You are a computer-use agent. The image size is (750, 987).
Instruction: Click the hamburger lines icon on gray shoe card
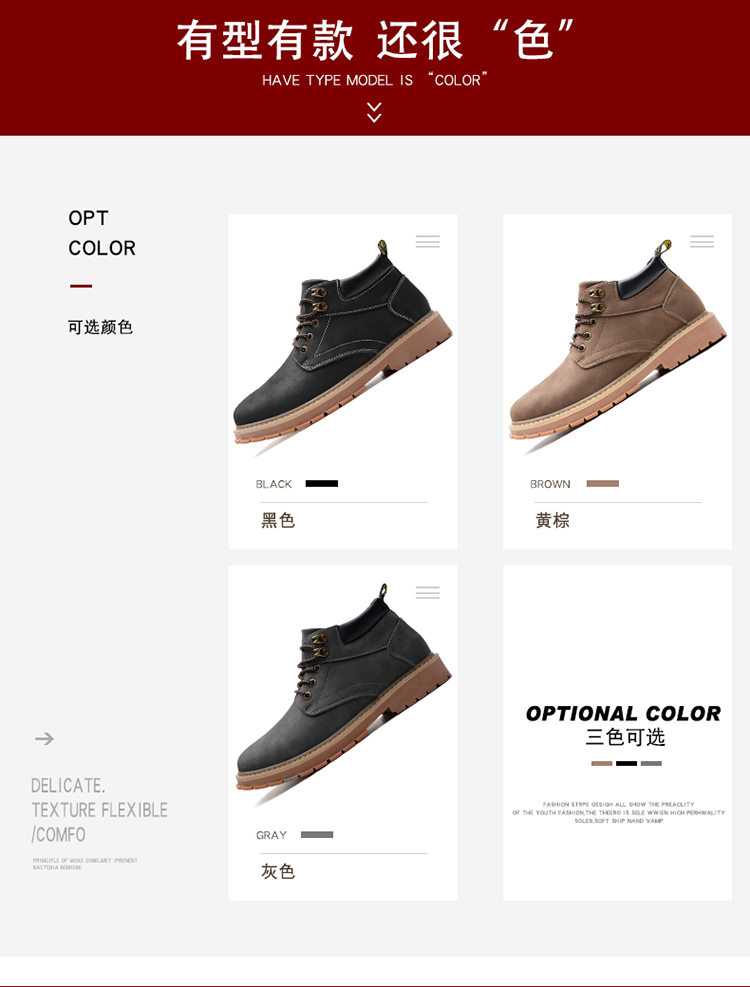(x=428, y=592)
